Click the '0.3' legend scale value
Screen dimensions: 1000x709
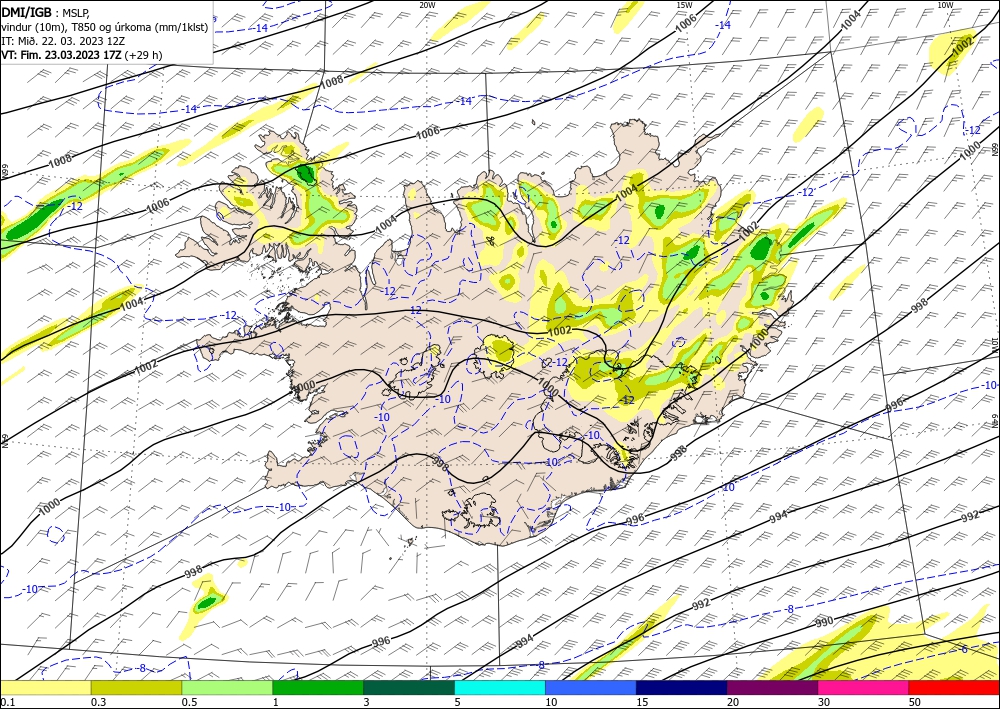point(98,702)
